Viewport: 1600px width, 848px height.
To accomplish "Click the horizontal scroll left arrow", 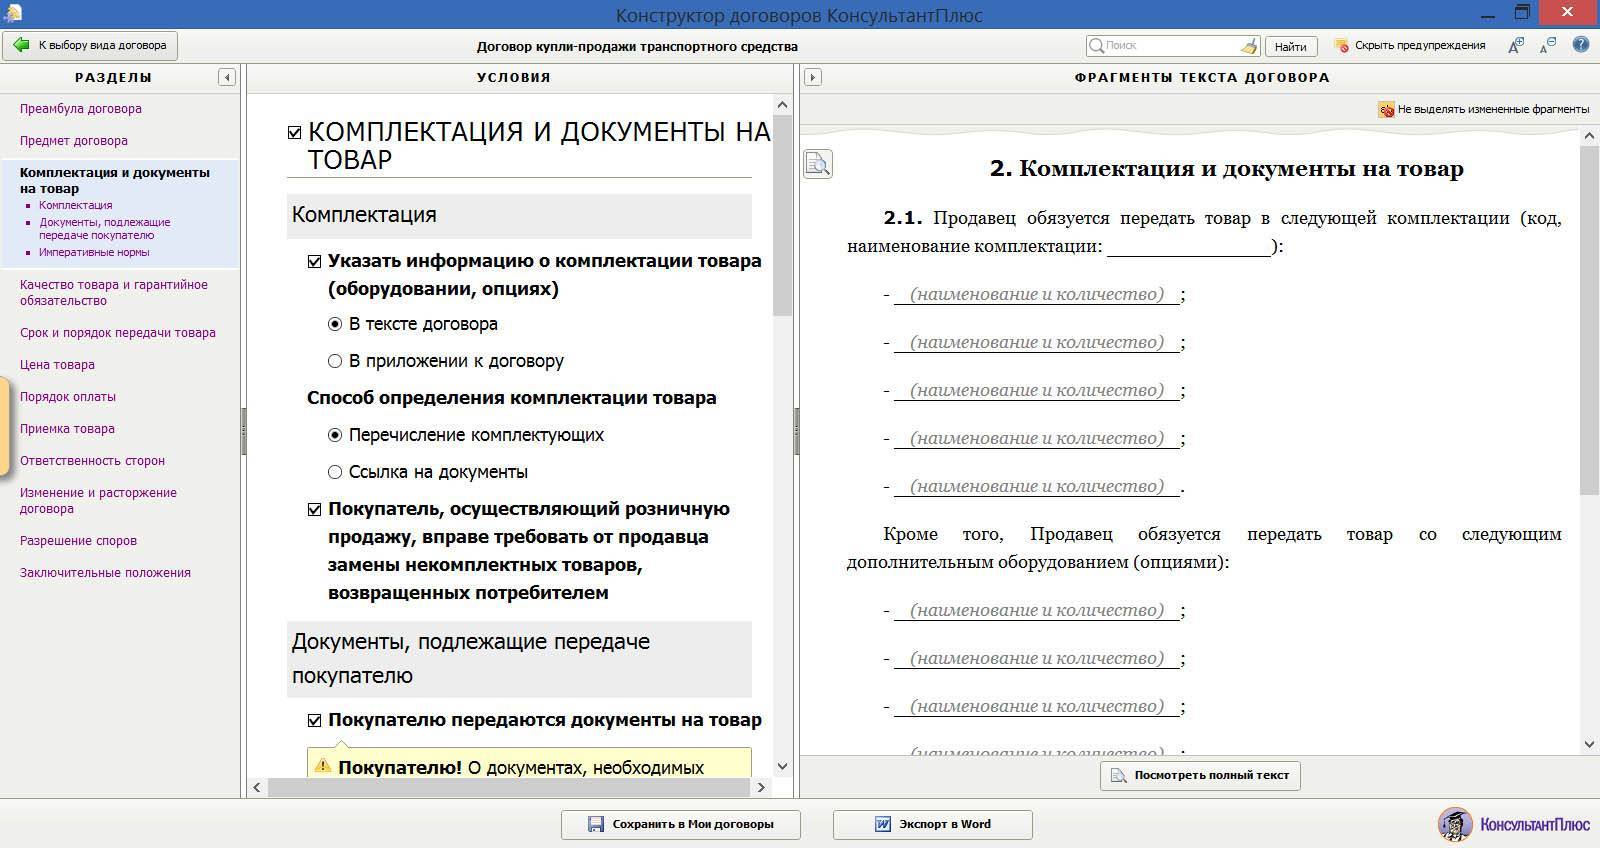I will coord(257,787).
